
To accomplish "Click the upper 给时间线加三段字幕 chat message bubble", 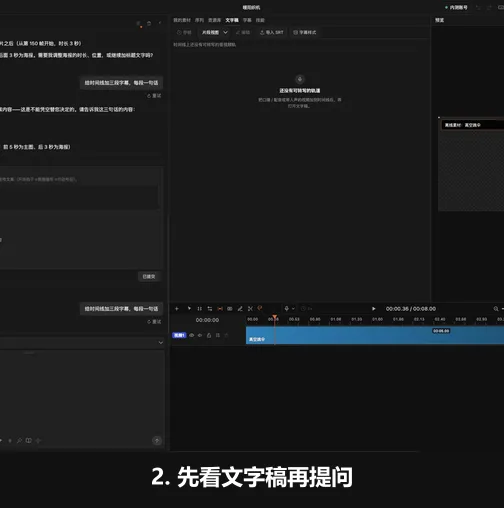I will point(121,83).
